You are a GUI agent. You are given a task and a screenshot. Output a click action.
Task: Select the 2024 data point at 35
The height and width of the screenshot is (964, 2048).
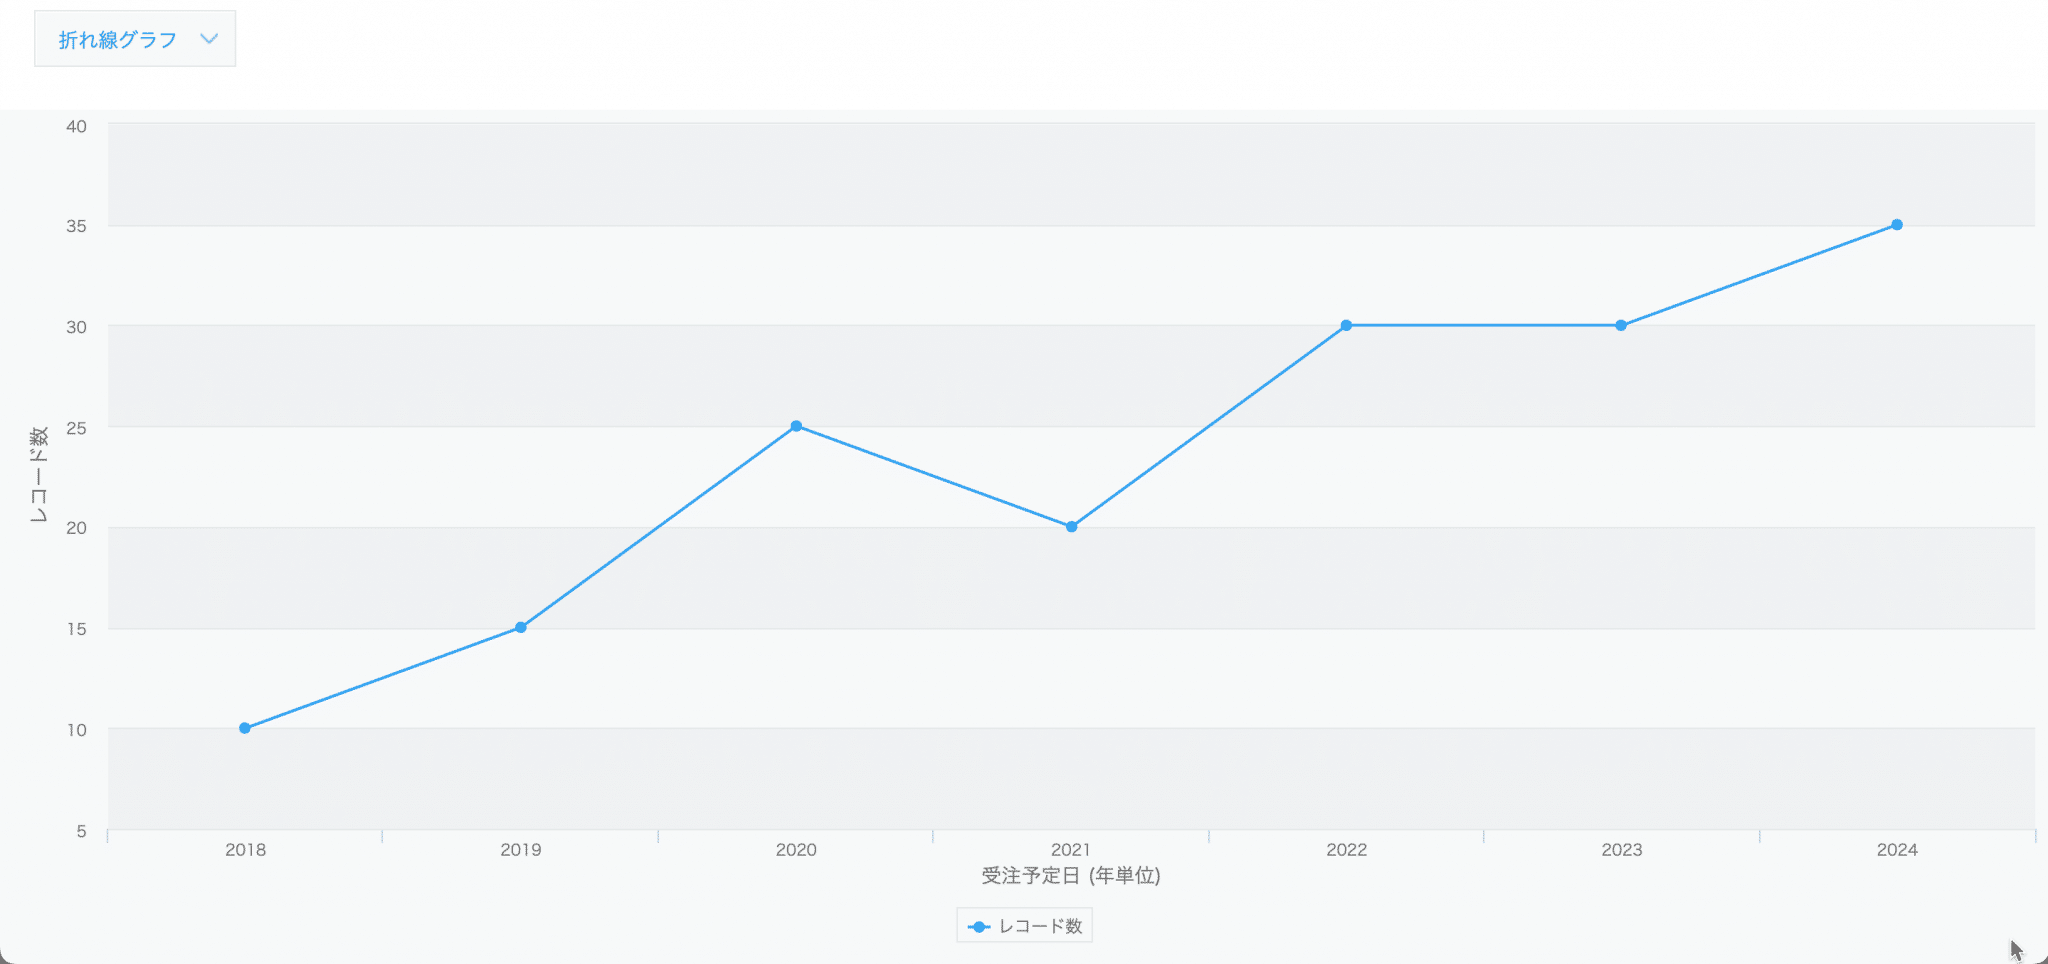click(x=1897, y=225)
